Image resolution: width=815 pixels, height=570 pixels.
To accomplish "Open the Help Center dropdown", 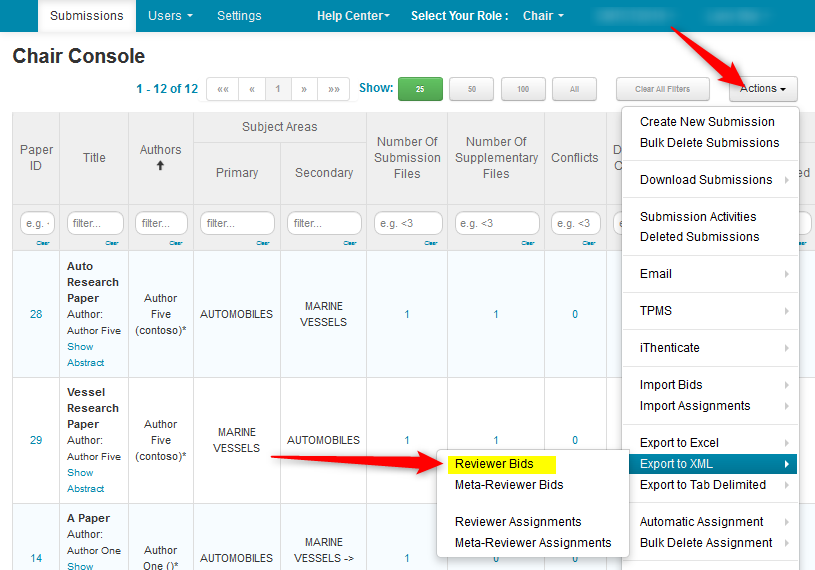I will [x=353, y=16].
